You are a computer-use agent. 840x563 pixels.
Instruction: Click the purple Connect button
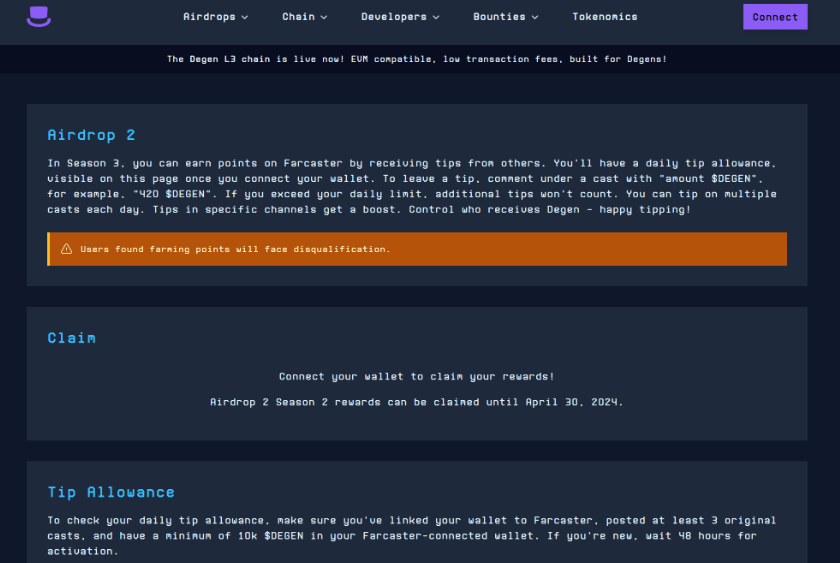click(775, 17)
